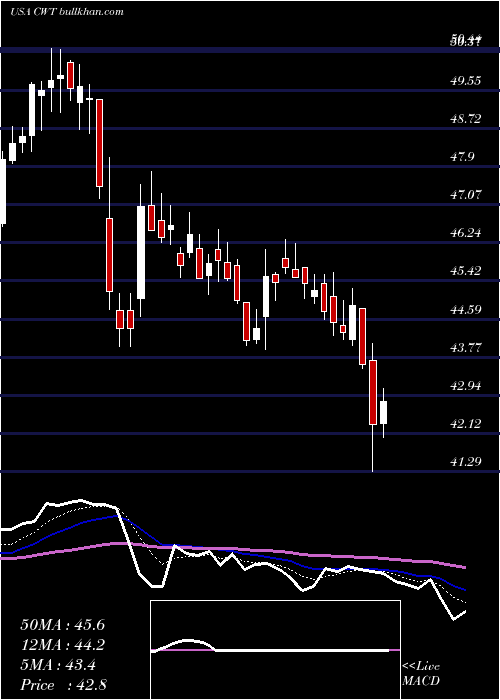Select the 47.07 price axis label
The height and width of the screenshot is (700, 500).
(x=466, y=195)
